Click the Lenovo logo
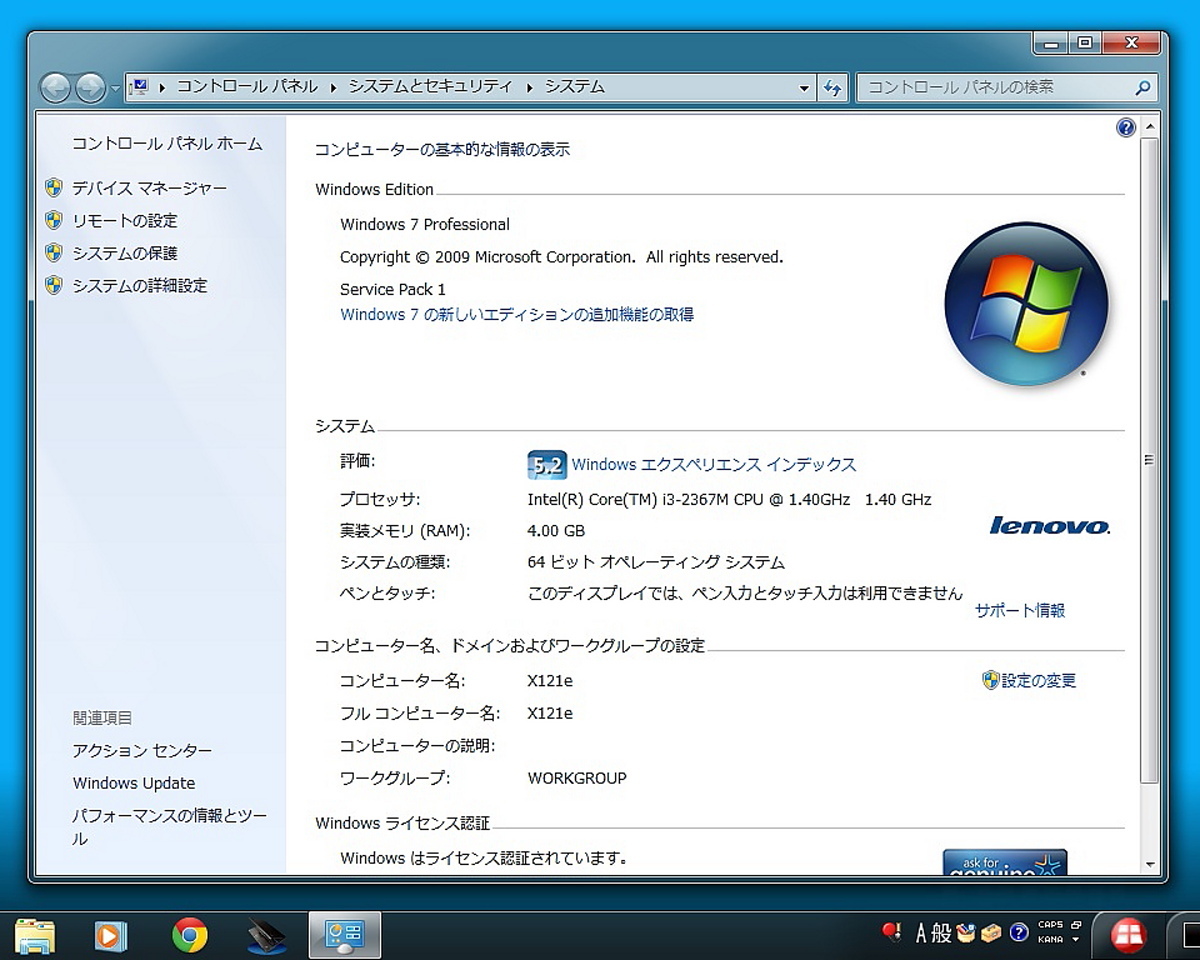1200x960 pixels. [1050, 525]
